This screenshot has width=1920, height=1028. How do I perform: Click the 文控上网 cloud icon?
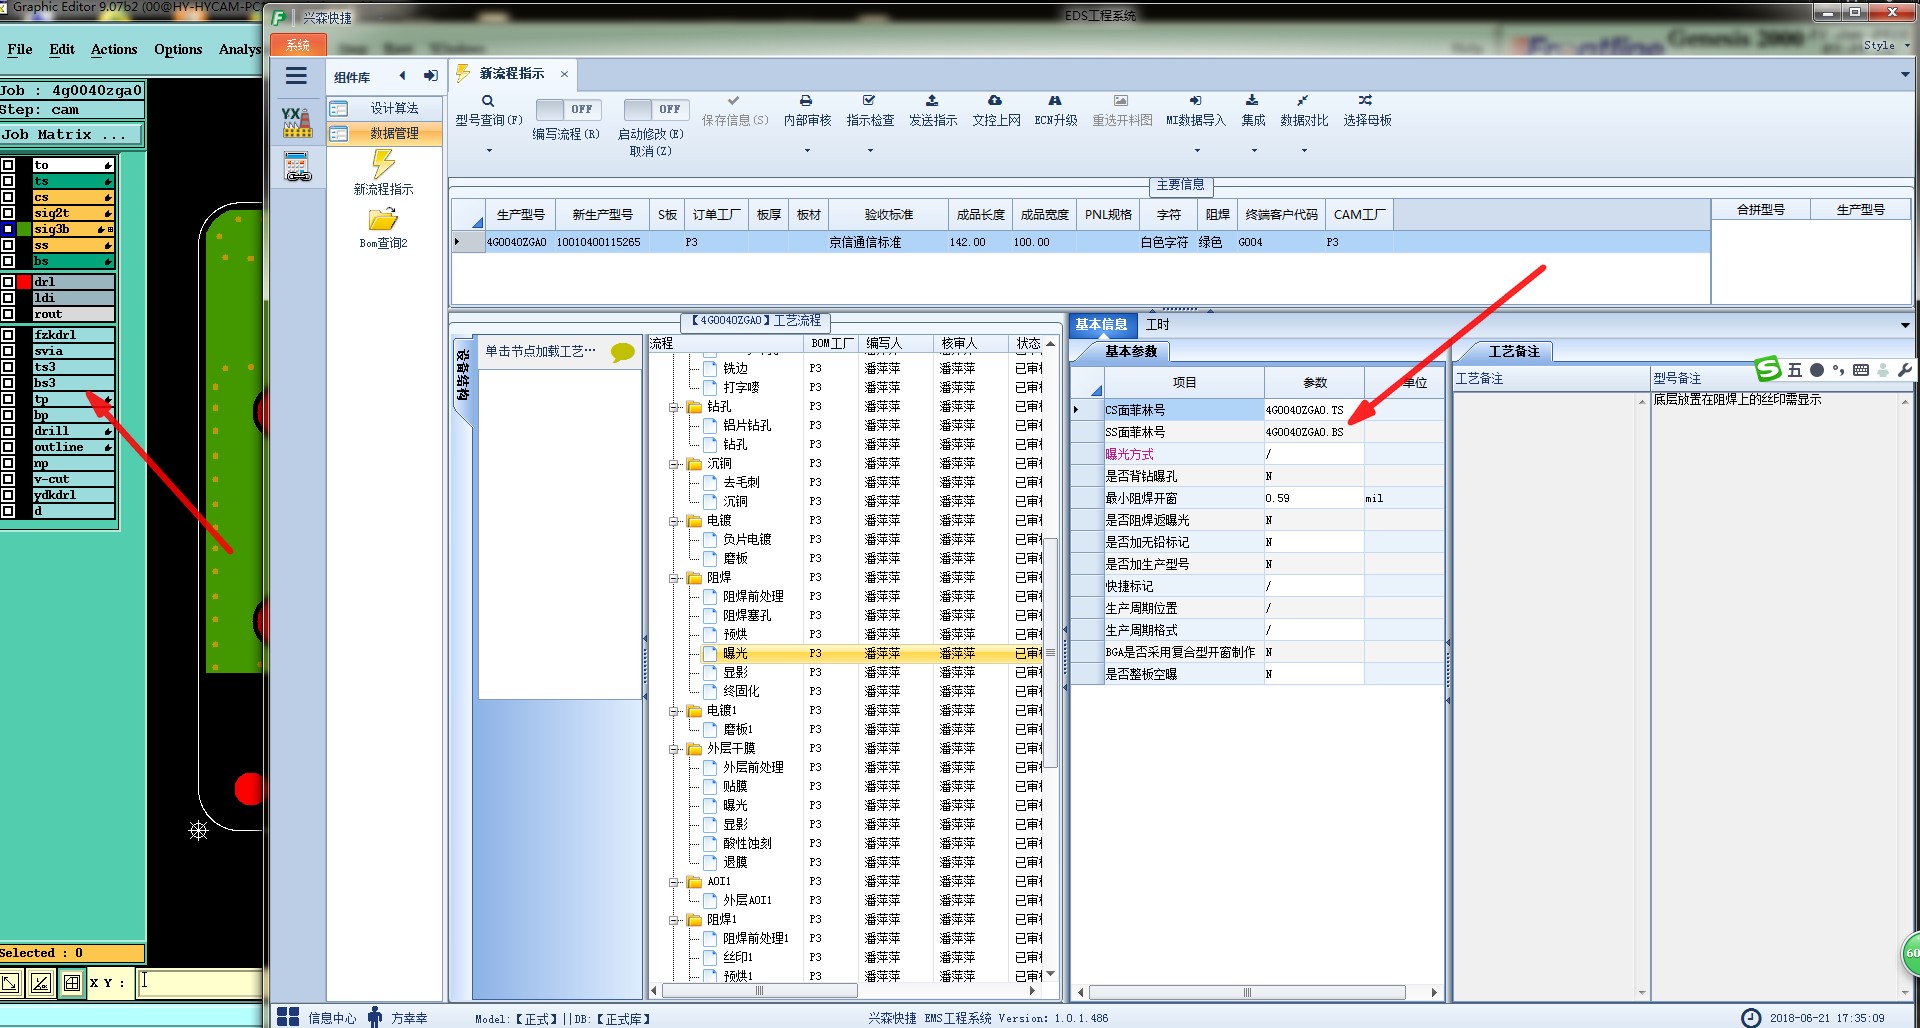[995, 101]
